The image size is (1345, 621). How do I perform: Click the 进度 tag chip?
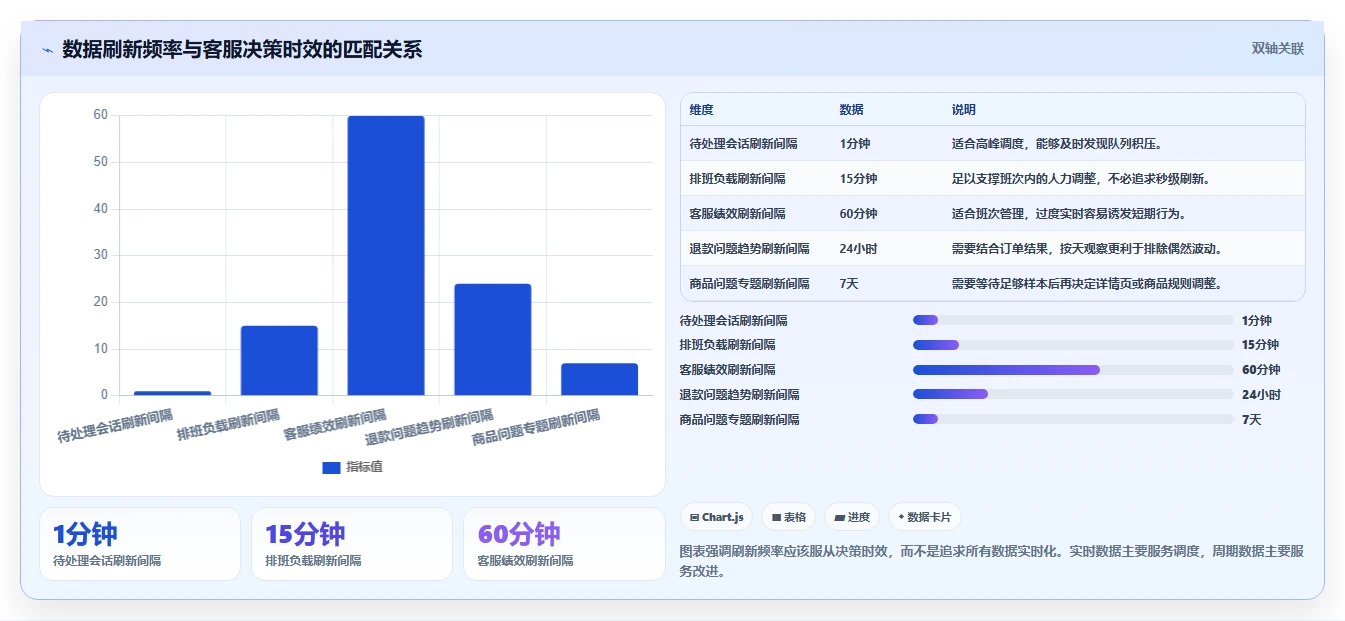click(x=852, y=517)
